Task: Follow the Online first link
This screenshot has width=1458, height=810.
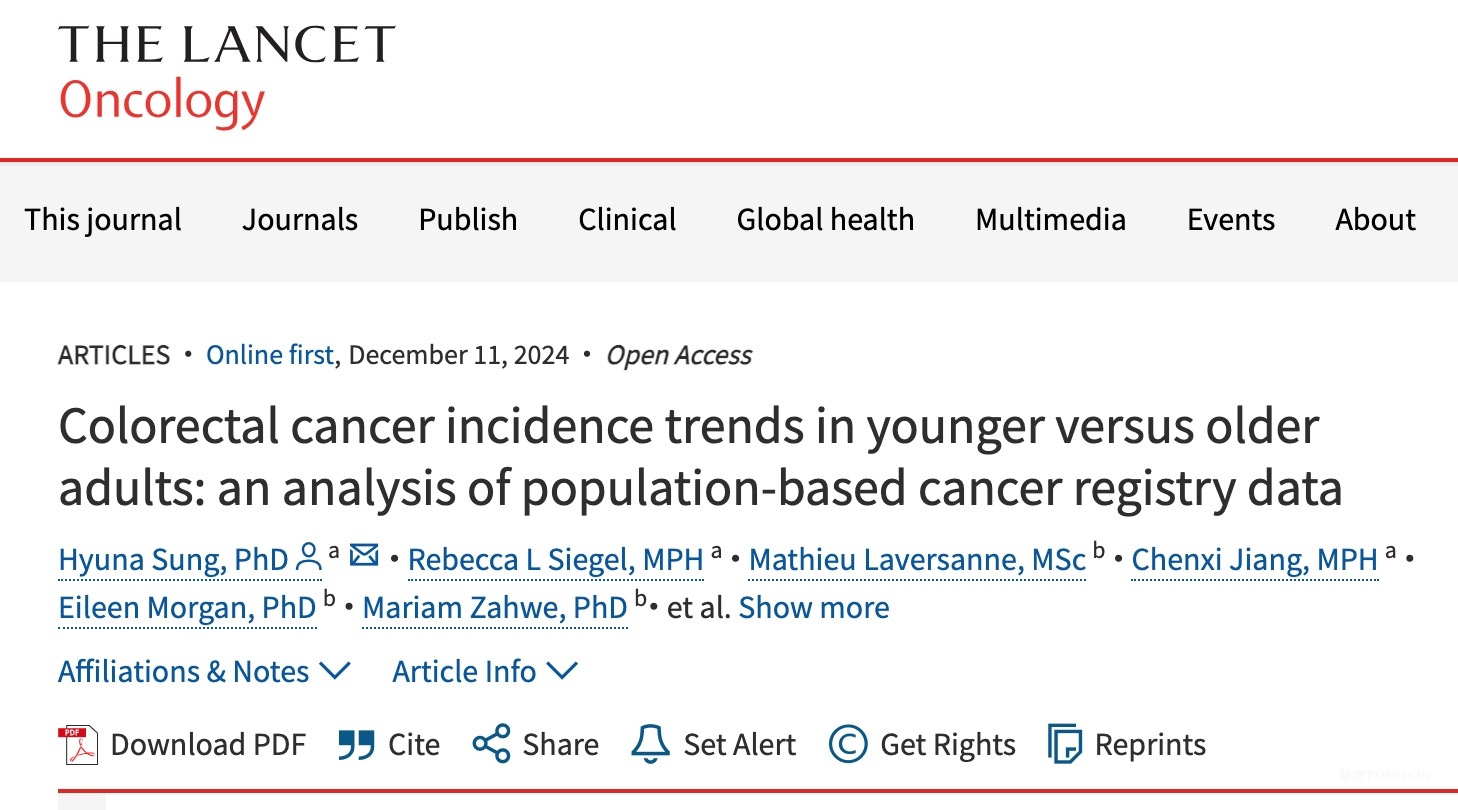Action: click(x=269, y=355)
